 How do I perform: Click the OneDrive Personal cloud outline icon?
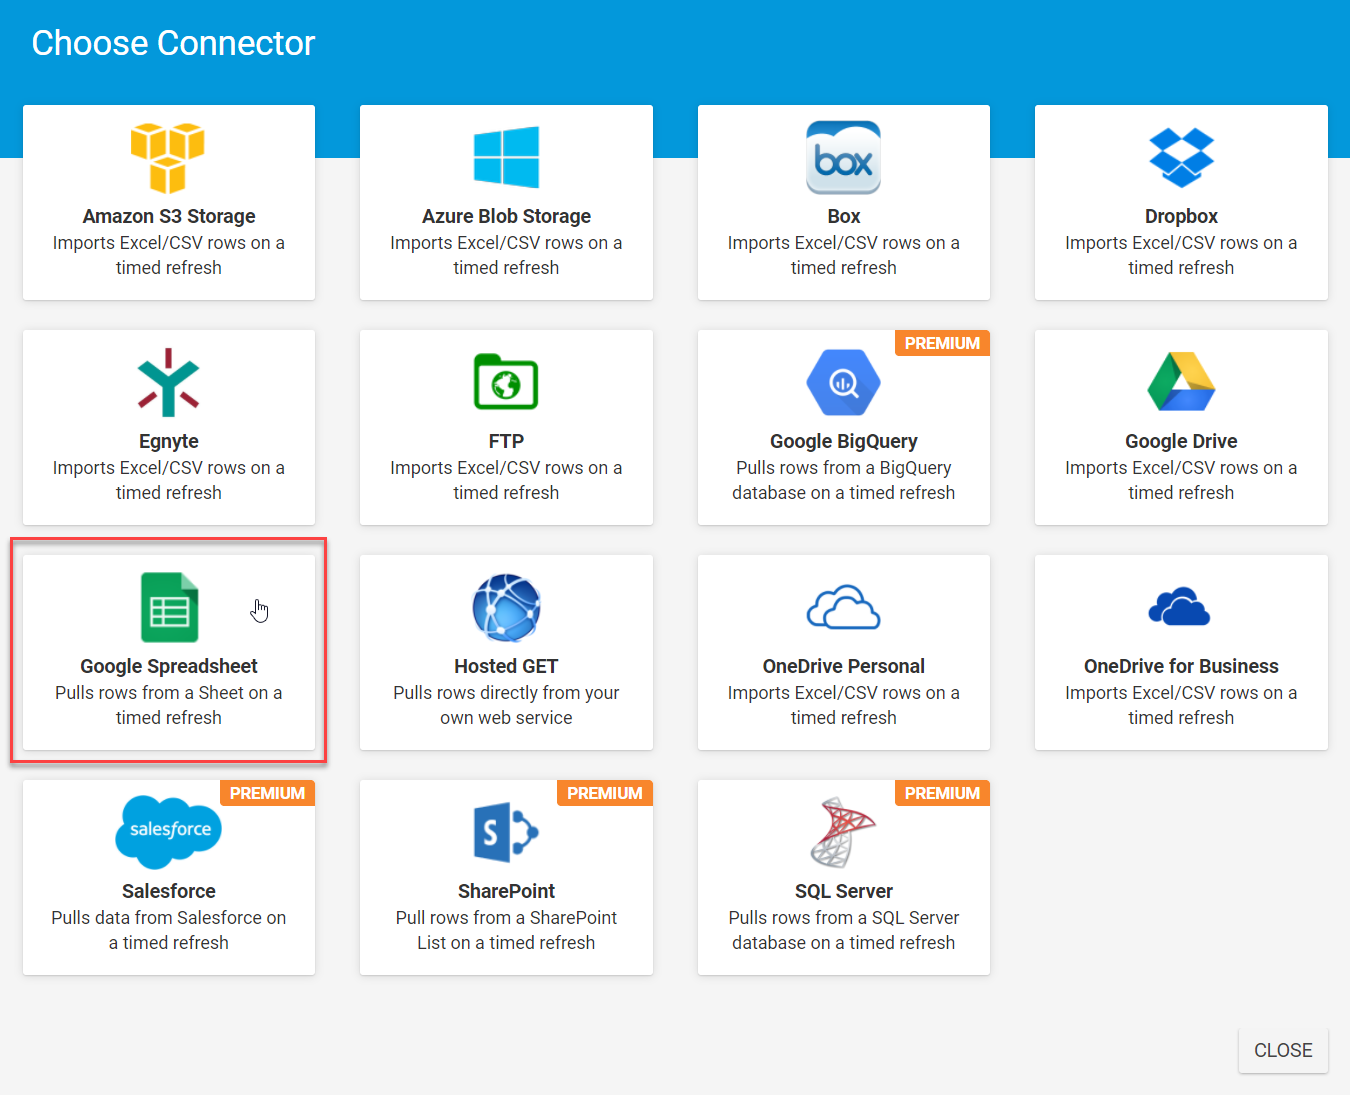pyautogui.click(x=844, y=607)
